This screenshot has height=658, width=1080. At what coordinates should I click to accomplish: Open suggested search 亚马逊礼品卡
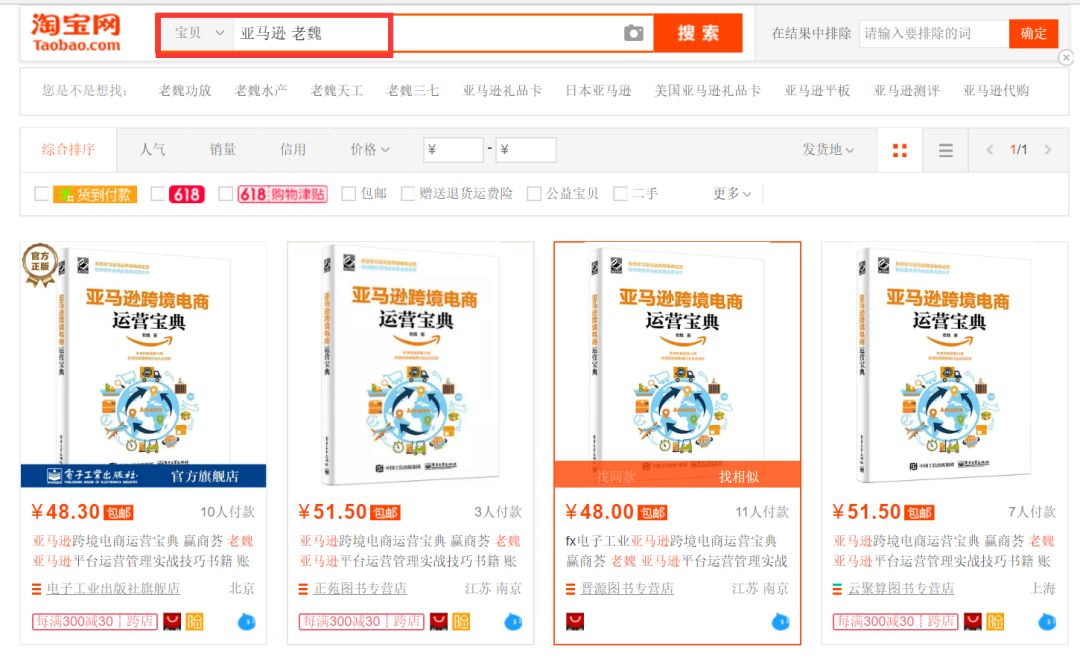502,91
